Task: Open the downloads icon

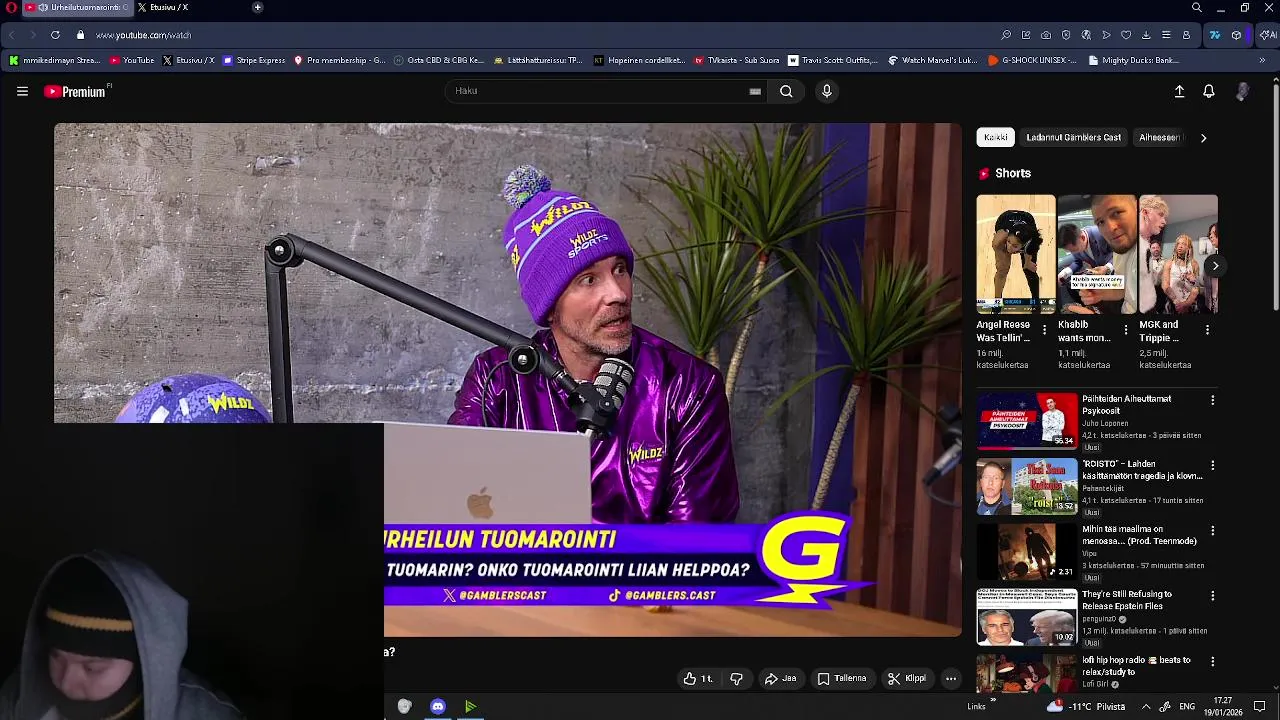Action: 1146,35
